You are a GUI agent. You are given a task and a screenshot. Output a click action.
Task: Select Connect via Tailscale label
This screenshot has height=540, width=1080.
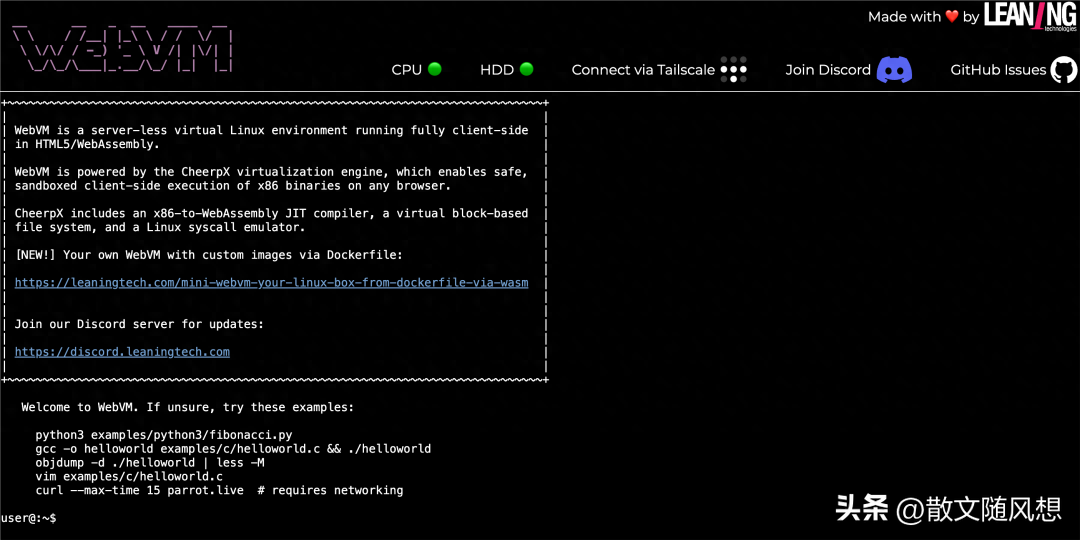coord(643,70)
